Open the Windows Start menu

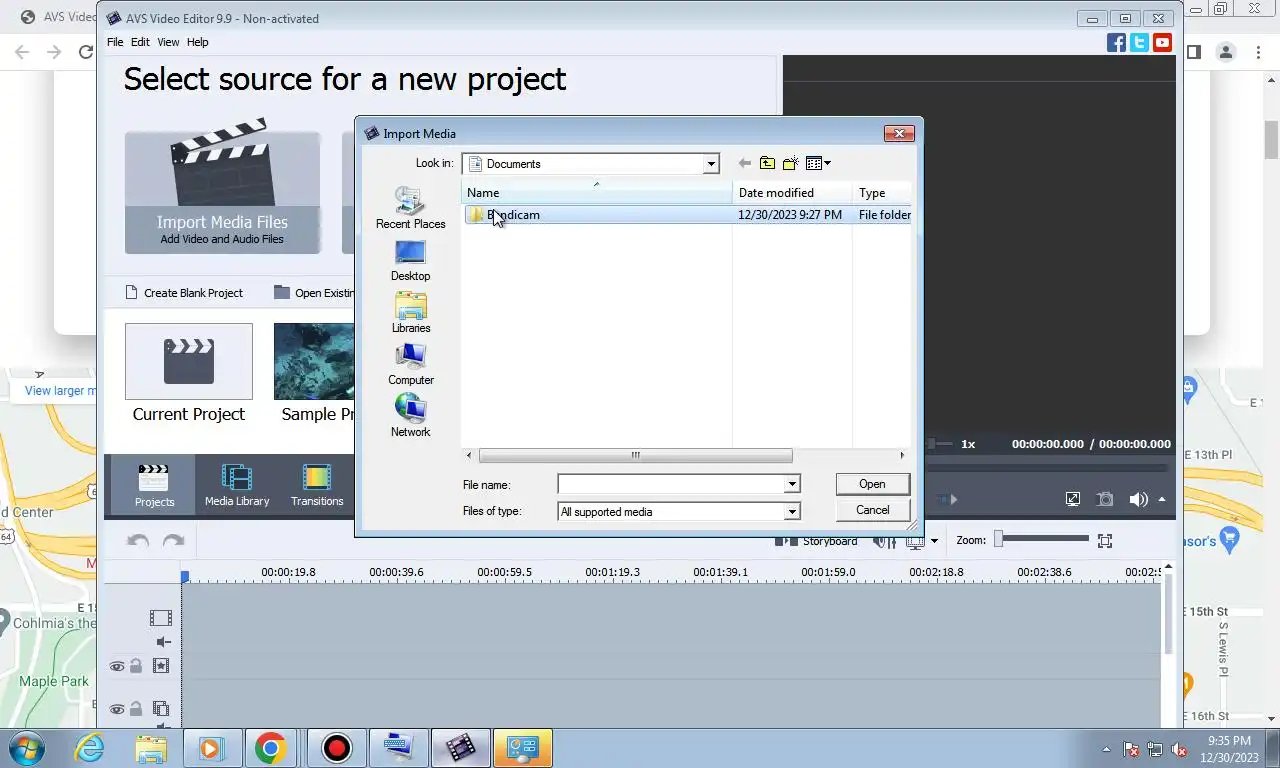pyautogui.click(x=25, y=748)
